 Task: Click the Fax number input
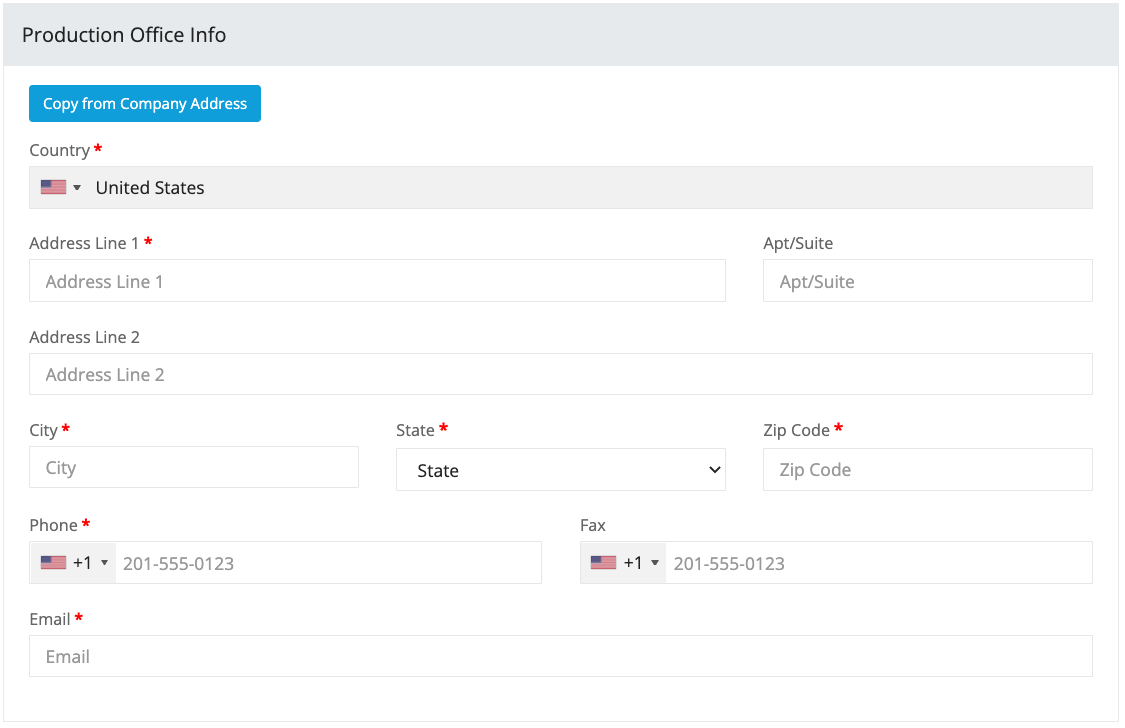click(879, 563)
